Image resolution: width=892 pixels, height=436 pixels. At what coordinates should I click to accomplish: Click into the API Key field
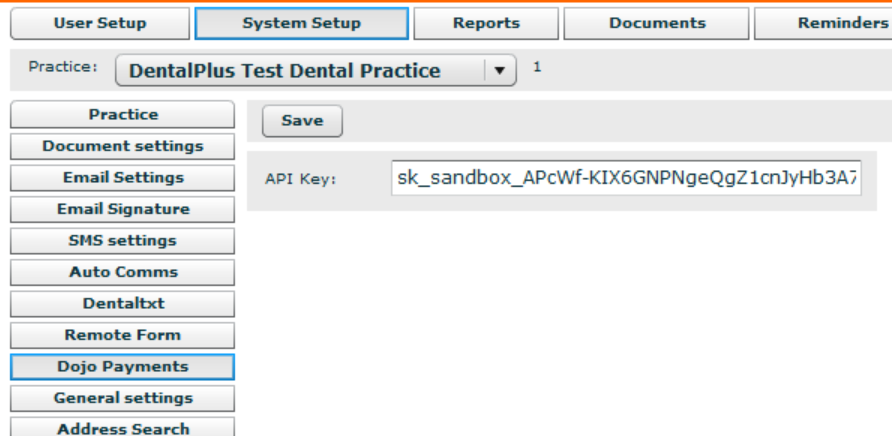[x=626, y=179]
